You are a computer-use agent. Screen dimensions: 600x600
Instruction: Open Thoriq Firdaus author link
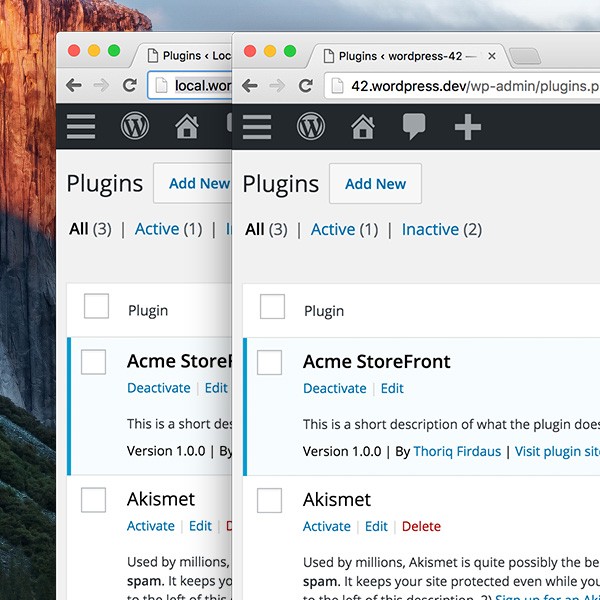pos(457,452)
